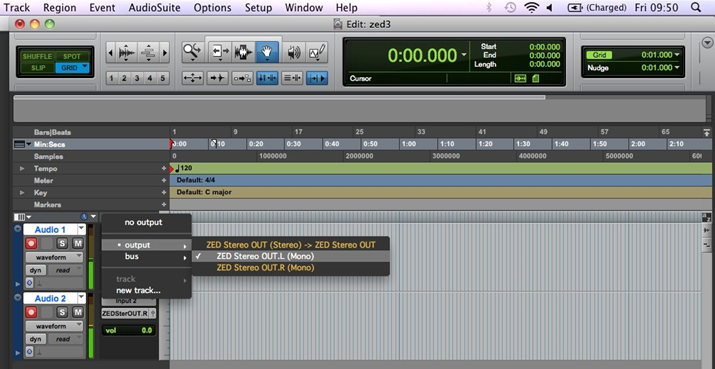715x369 pixels.
Task: Enable Shuffle edit mode
Action: point(37,57)
